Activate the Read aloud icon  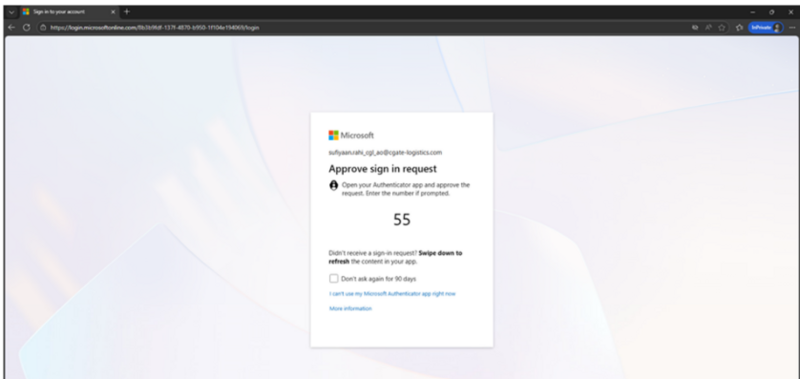point(709,28)
